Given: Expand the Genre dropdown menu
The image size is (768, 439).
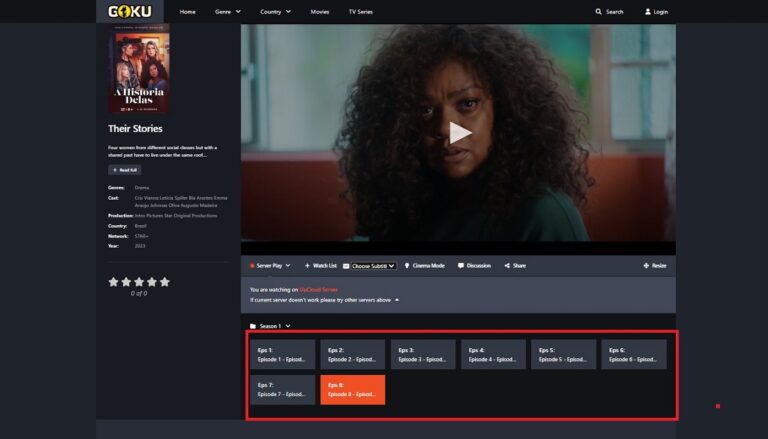Looking at the screenshot, I should click(x=228, y=12).
